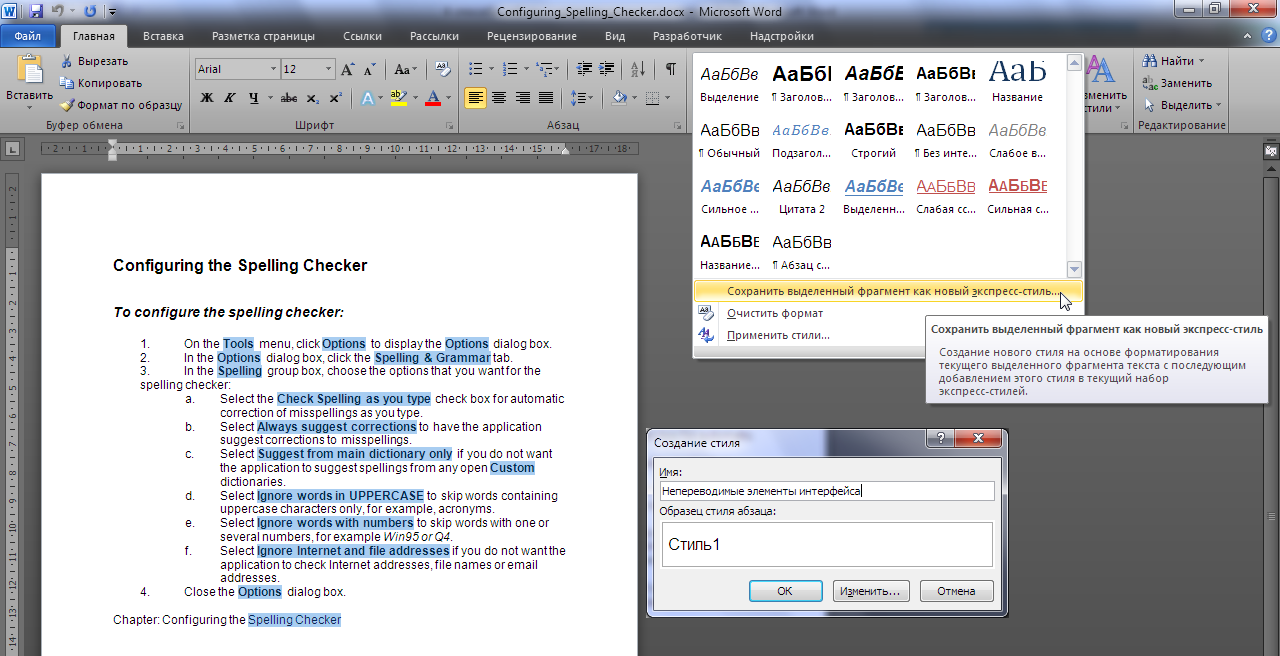Viewport: 1280px width, 656px height.
Task: Select 'Очистить формат' in styles menu
Action: (775, 313)
